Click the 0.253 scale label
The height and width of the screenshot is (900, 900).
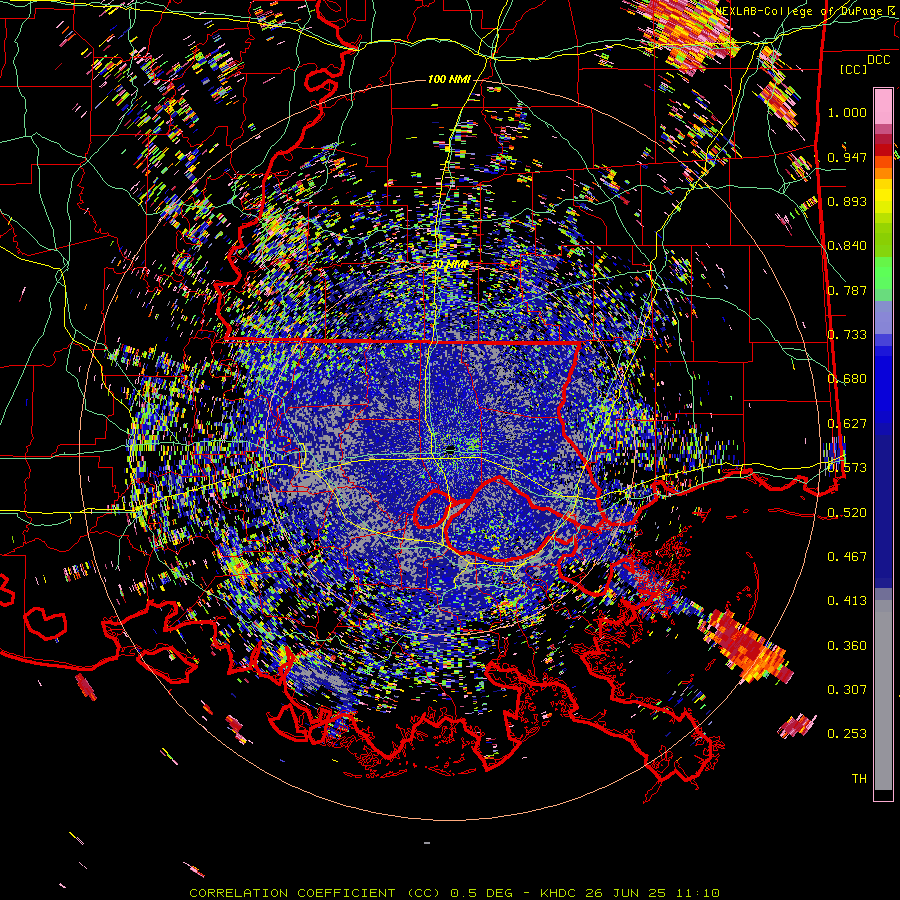point(847,734)
